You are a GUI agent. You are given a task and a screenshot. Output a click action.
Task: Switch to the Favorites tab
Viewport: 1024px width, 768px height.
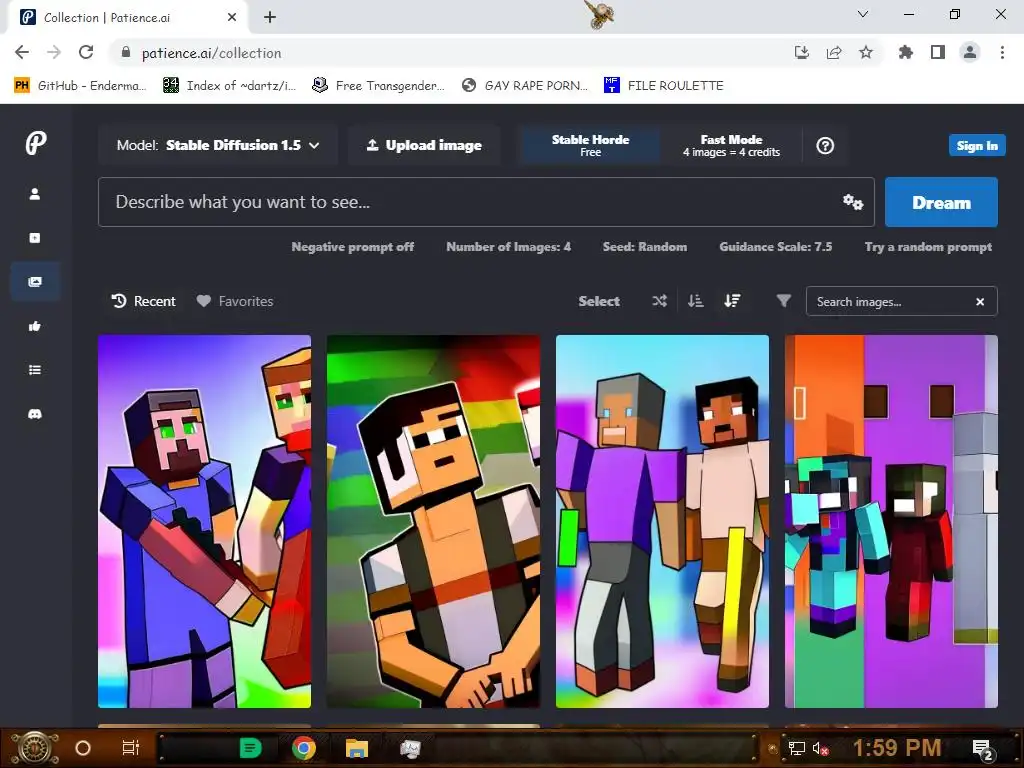tap(235, 301)
